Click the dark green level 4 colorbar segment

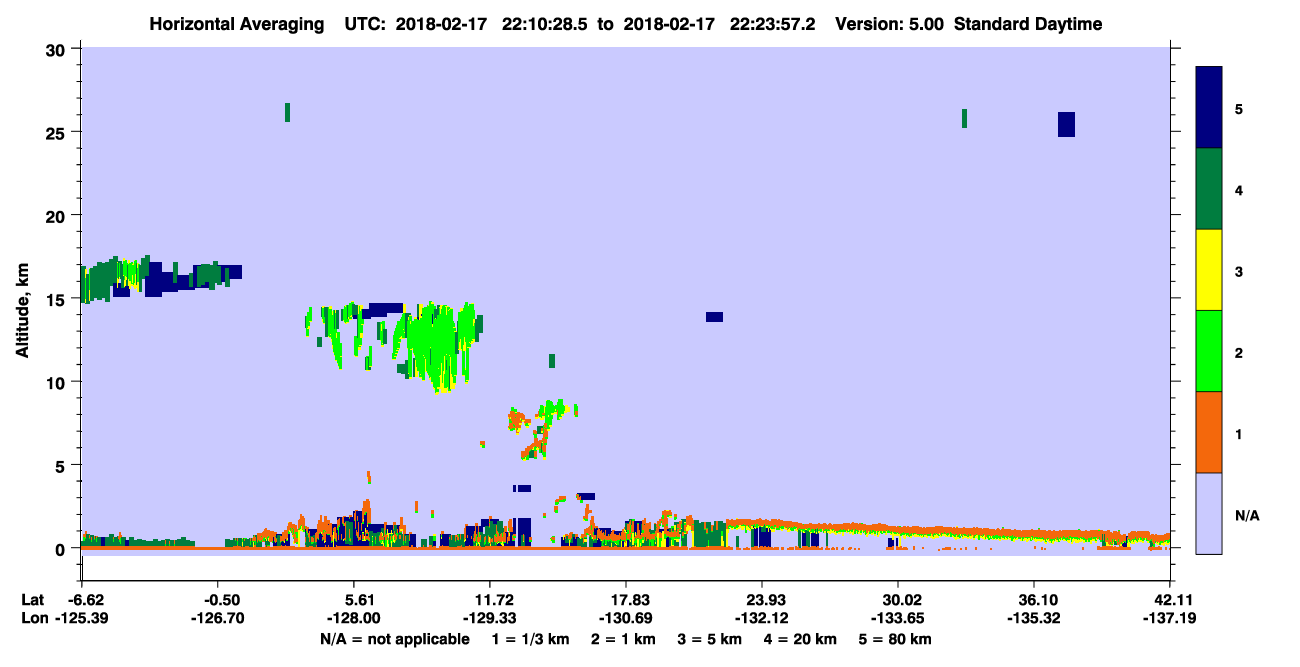pyautogui.click(x=1209, y=189)
